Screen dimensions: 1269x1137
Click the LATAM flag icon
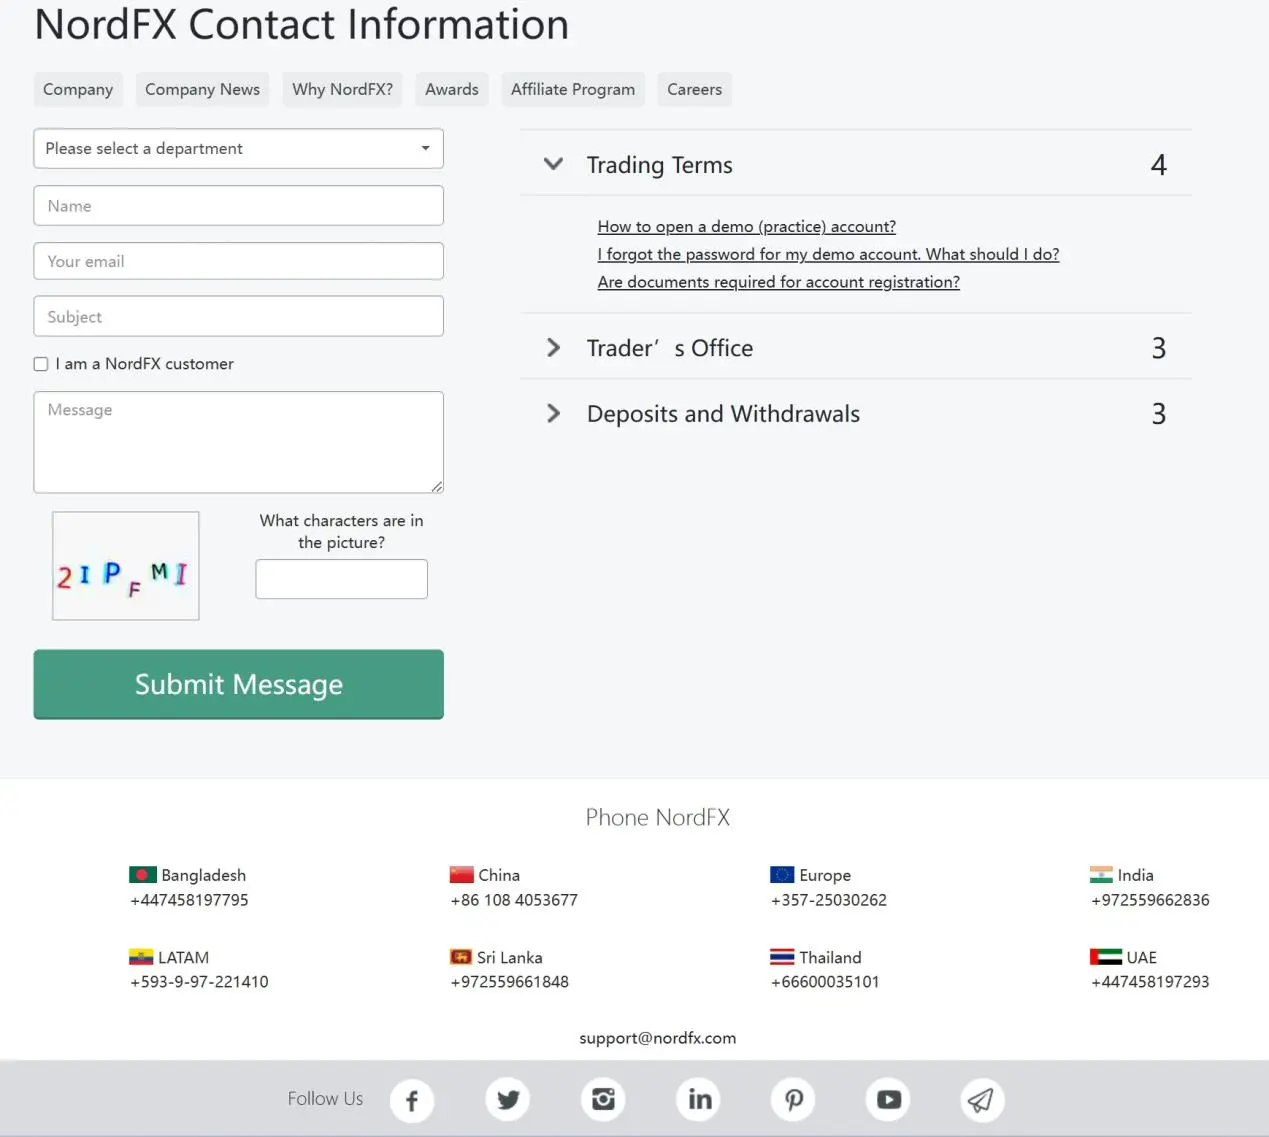(141, 957)
